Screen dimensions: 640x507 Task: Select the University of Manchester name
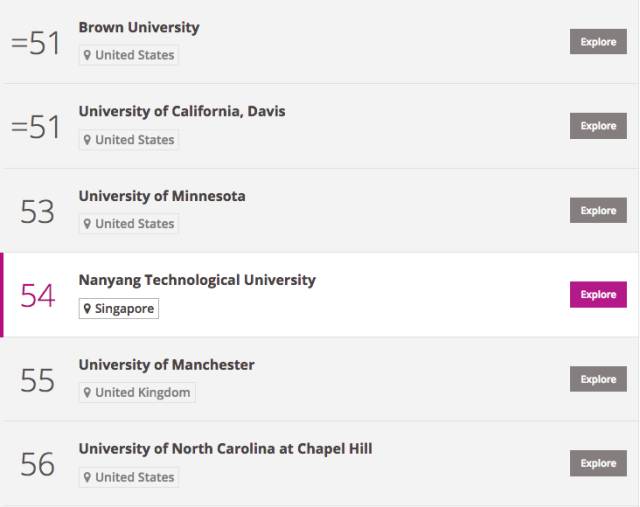point(166,365)
